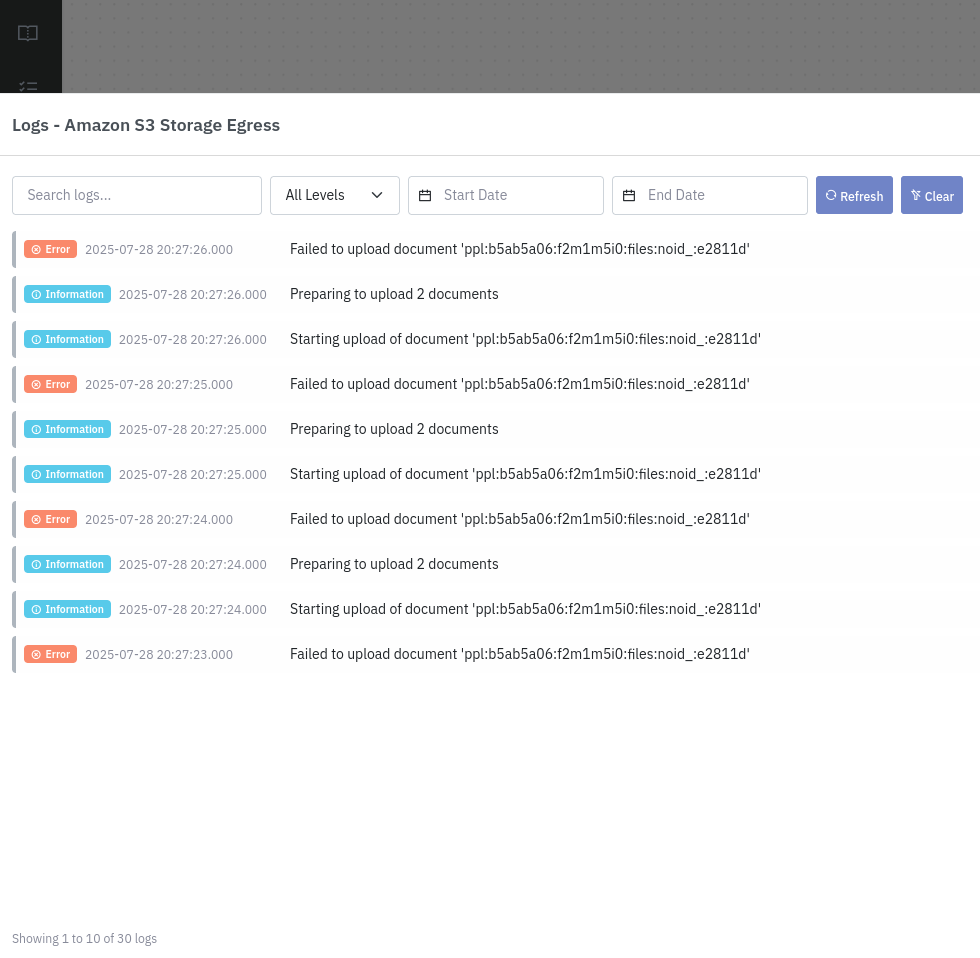
Task: Select 'Failed to upload document' message at 20:27:23
Action: tap(519, 654)
